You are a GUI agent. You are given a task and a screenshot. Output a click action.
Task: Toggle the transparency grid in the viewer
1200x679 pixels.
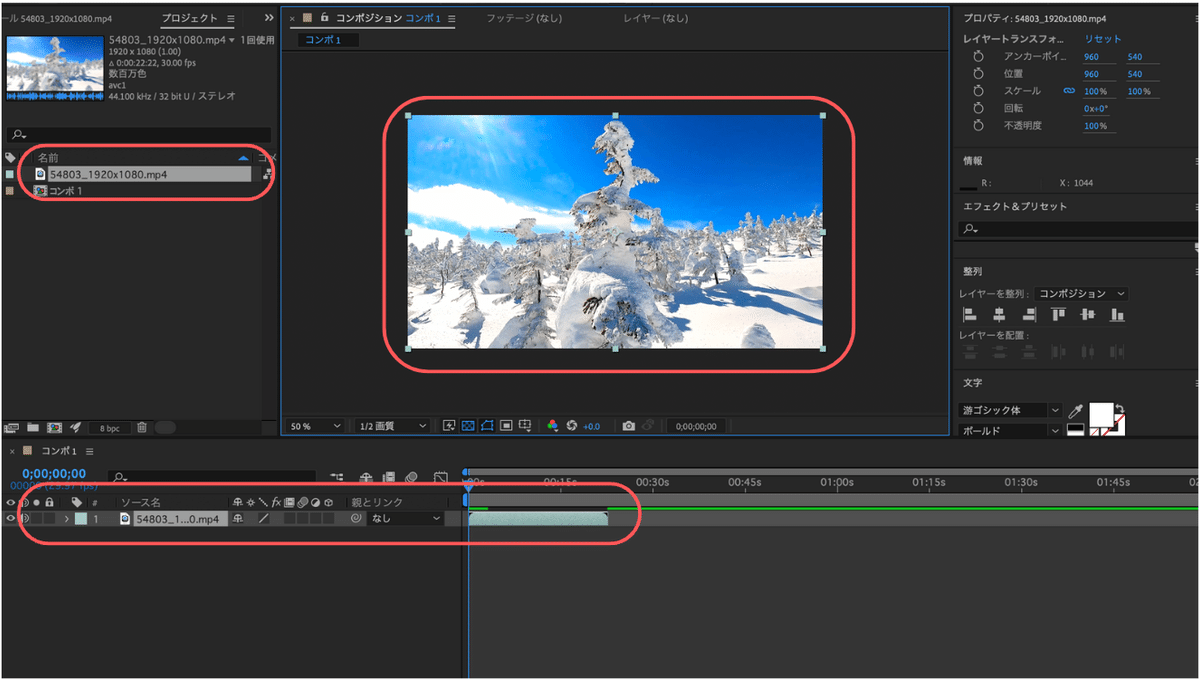coord(468,425)
